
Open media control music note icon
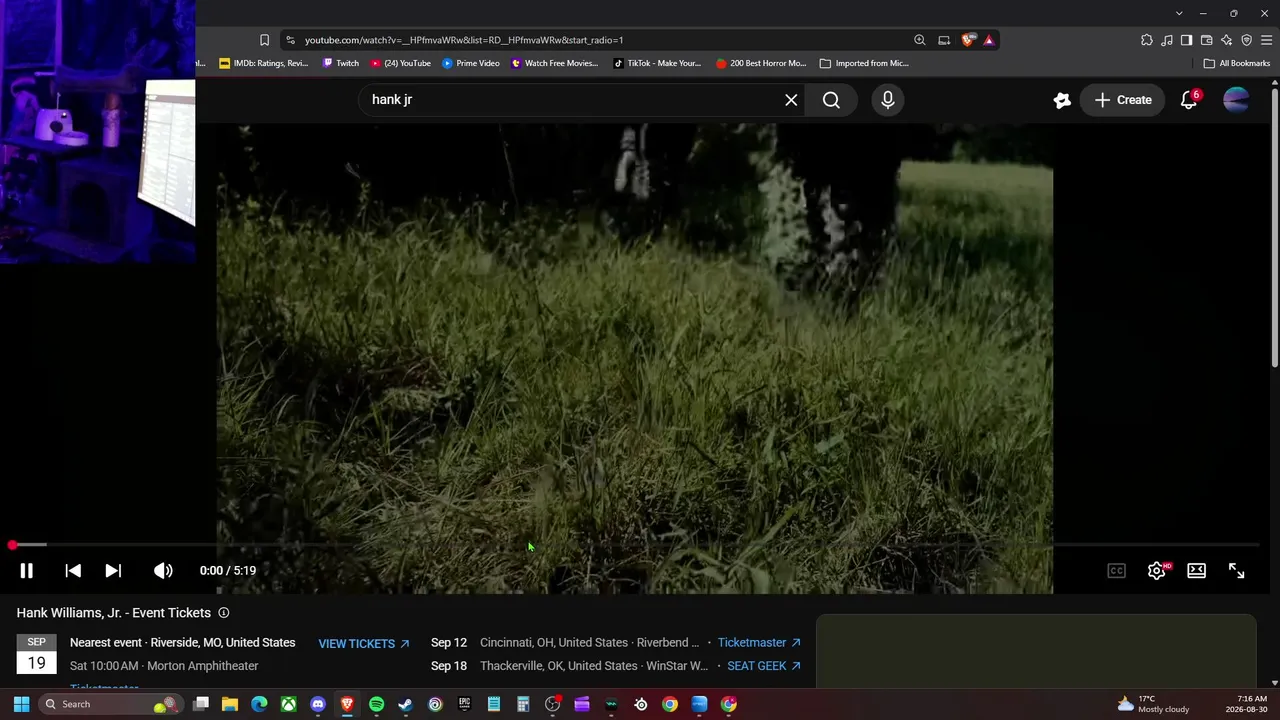point(1167,40)
